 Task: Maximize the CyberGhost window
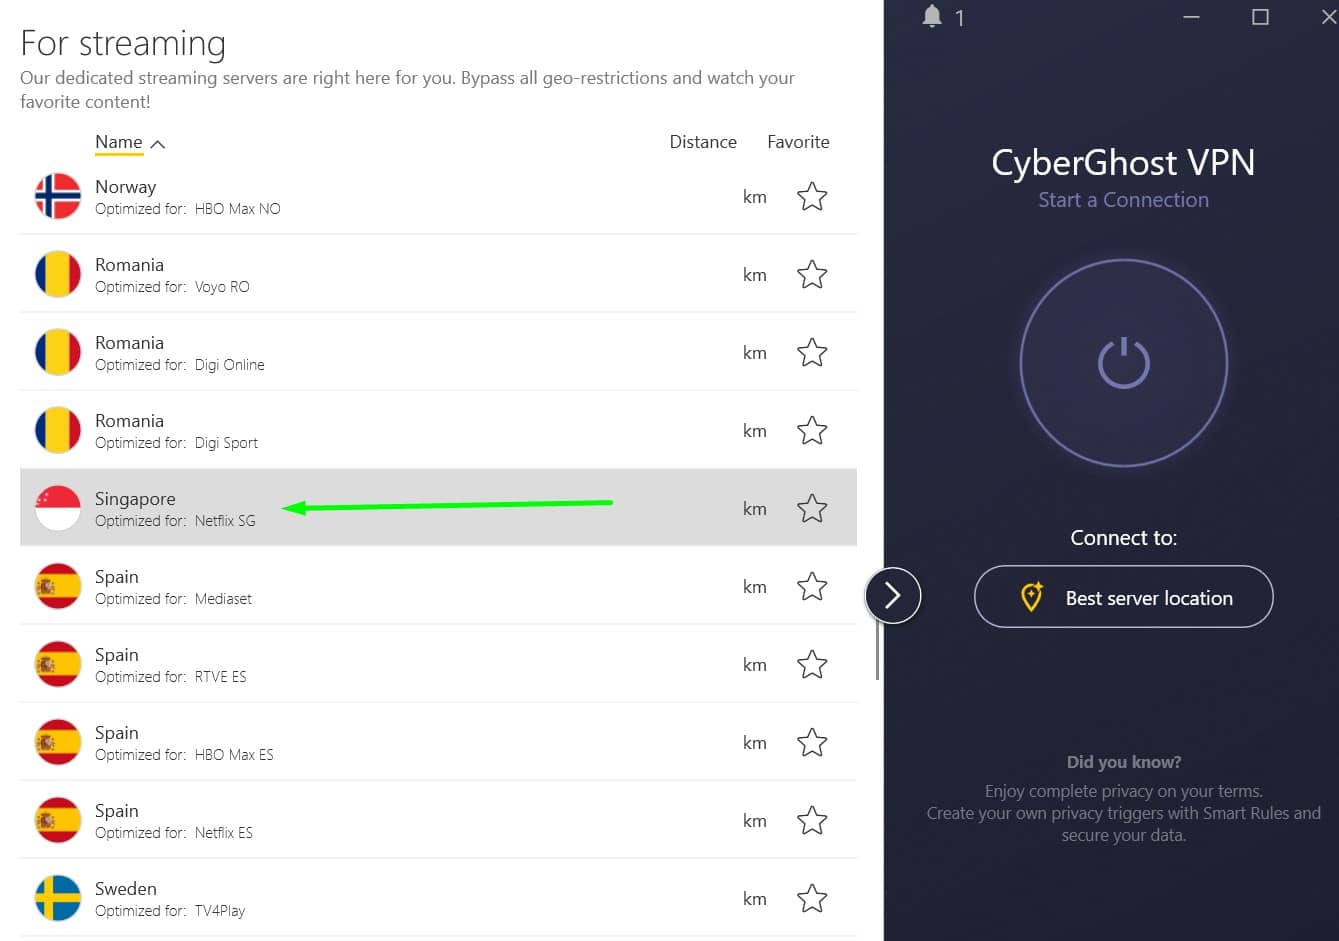click(1260, 17)
